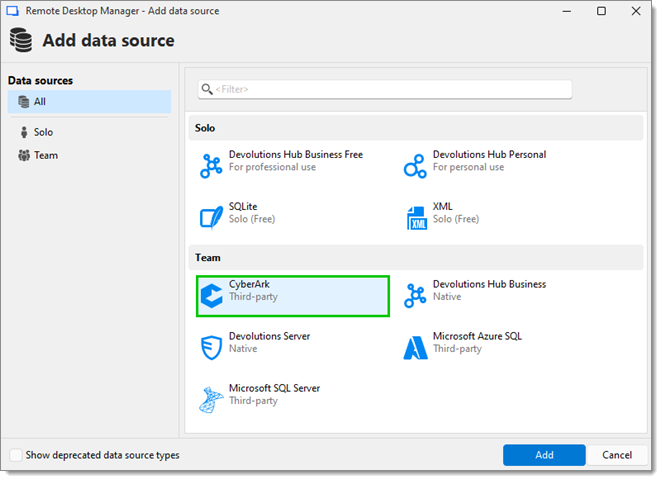Click the Devolutions Hub Business Native icon

(x=415, y=296)
